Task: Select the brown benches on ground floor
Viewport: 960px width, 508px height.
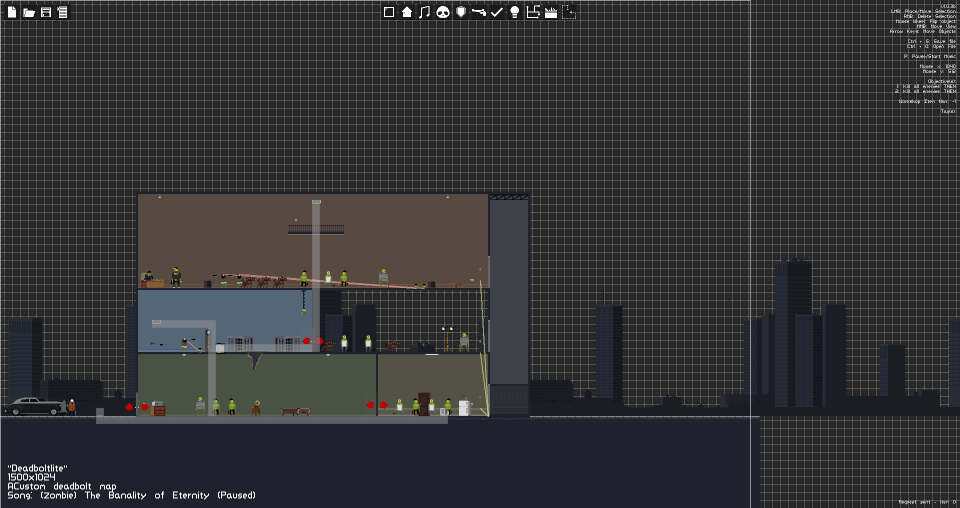Action: (296, 411)
